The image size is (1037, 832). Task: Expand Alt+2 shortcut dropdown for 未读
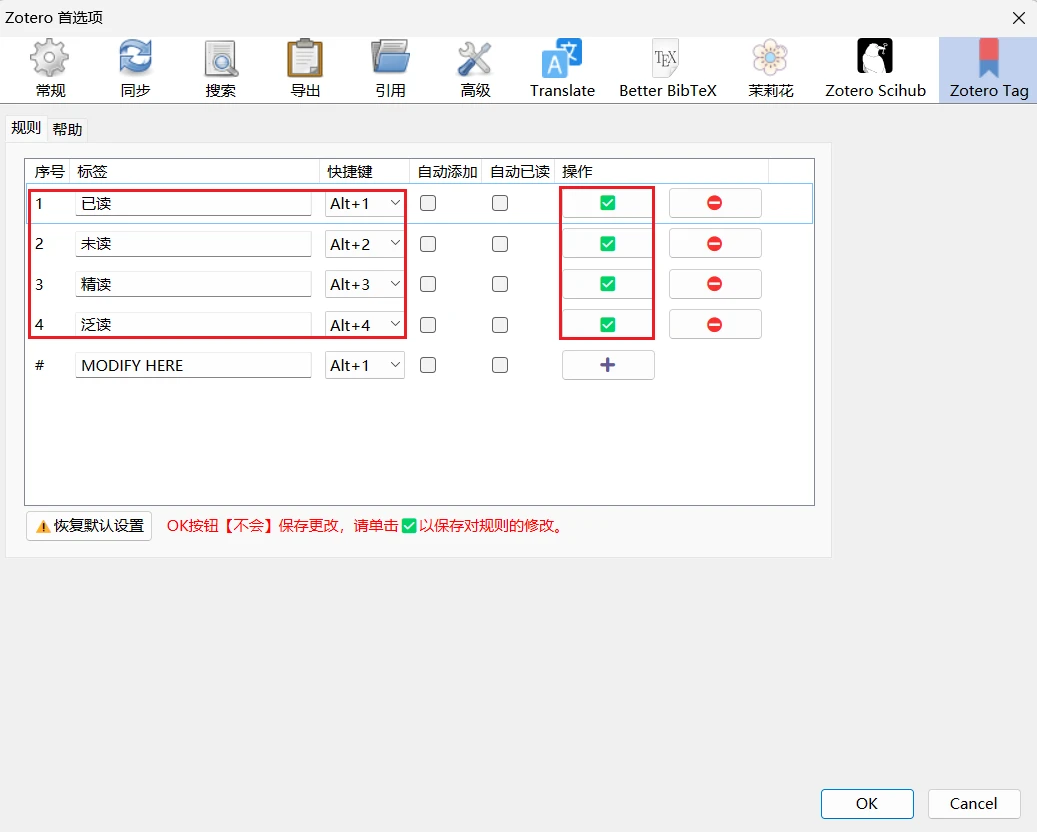tap(364, 244)
